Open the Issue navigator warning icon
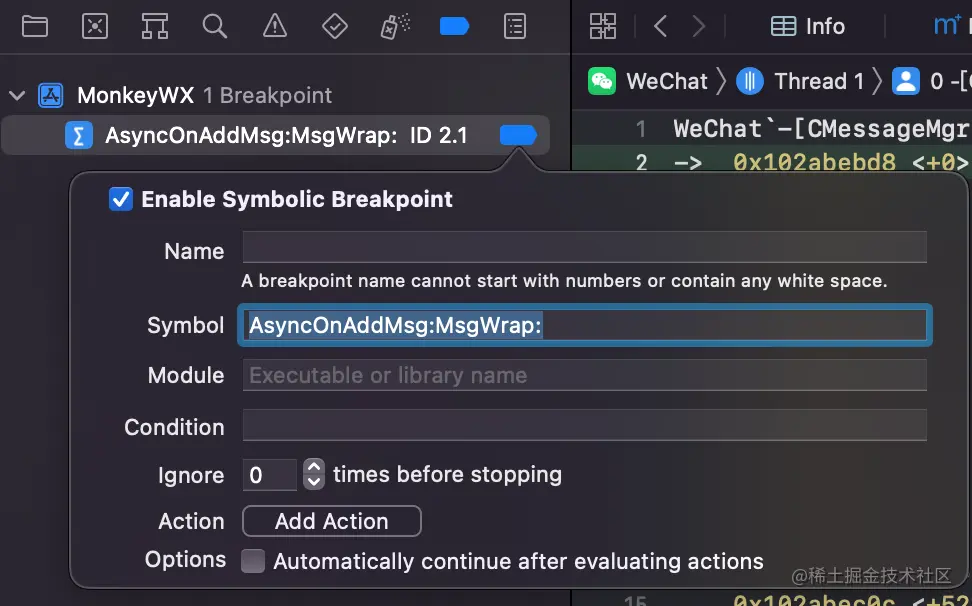This screenshot has width=972, height=606. [x=275, y=27]
